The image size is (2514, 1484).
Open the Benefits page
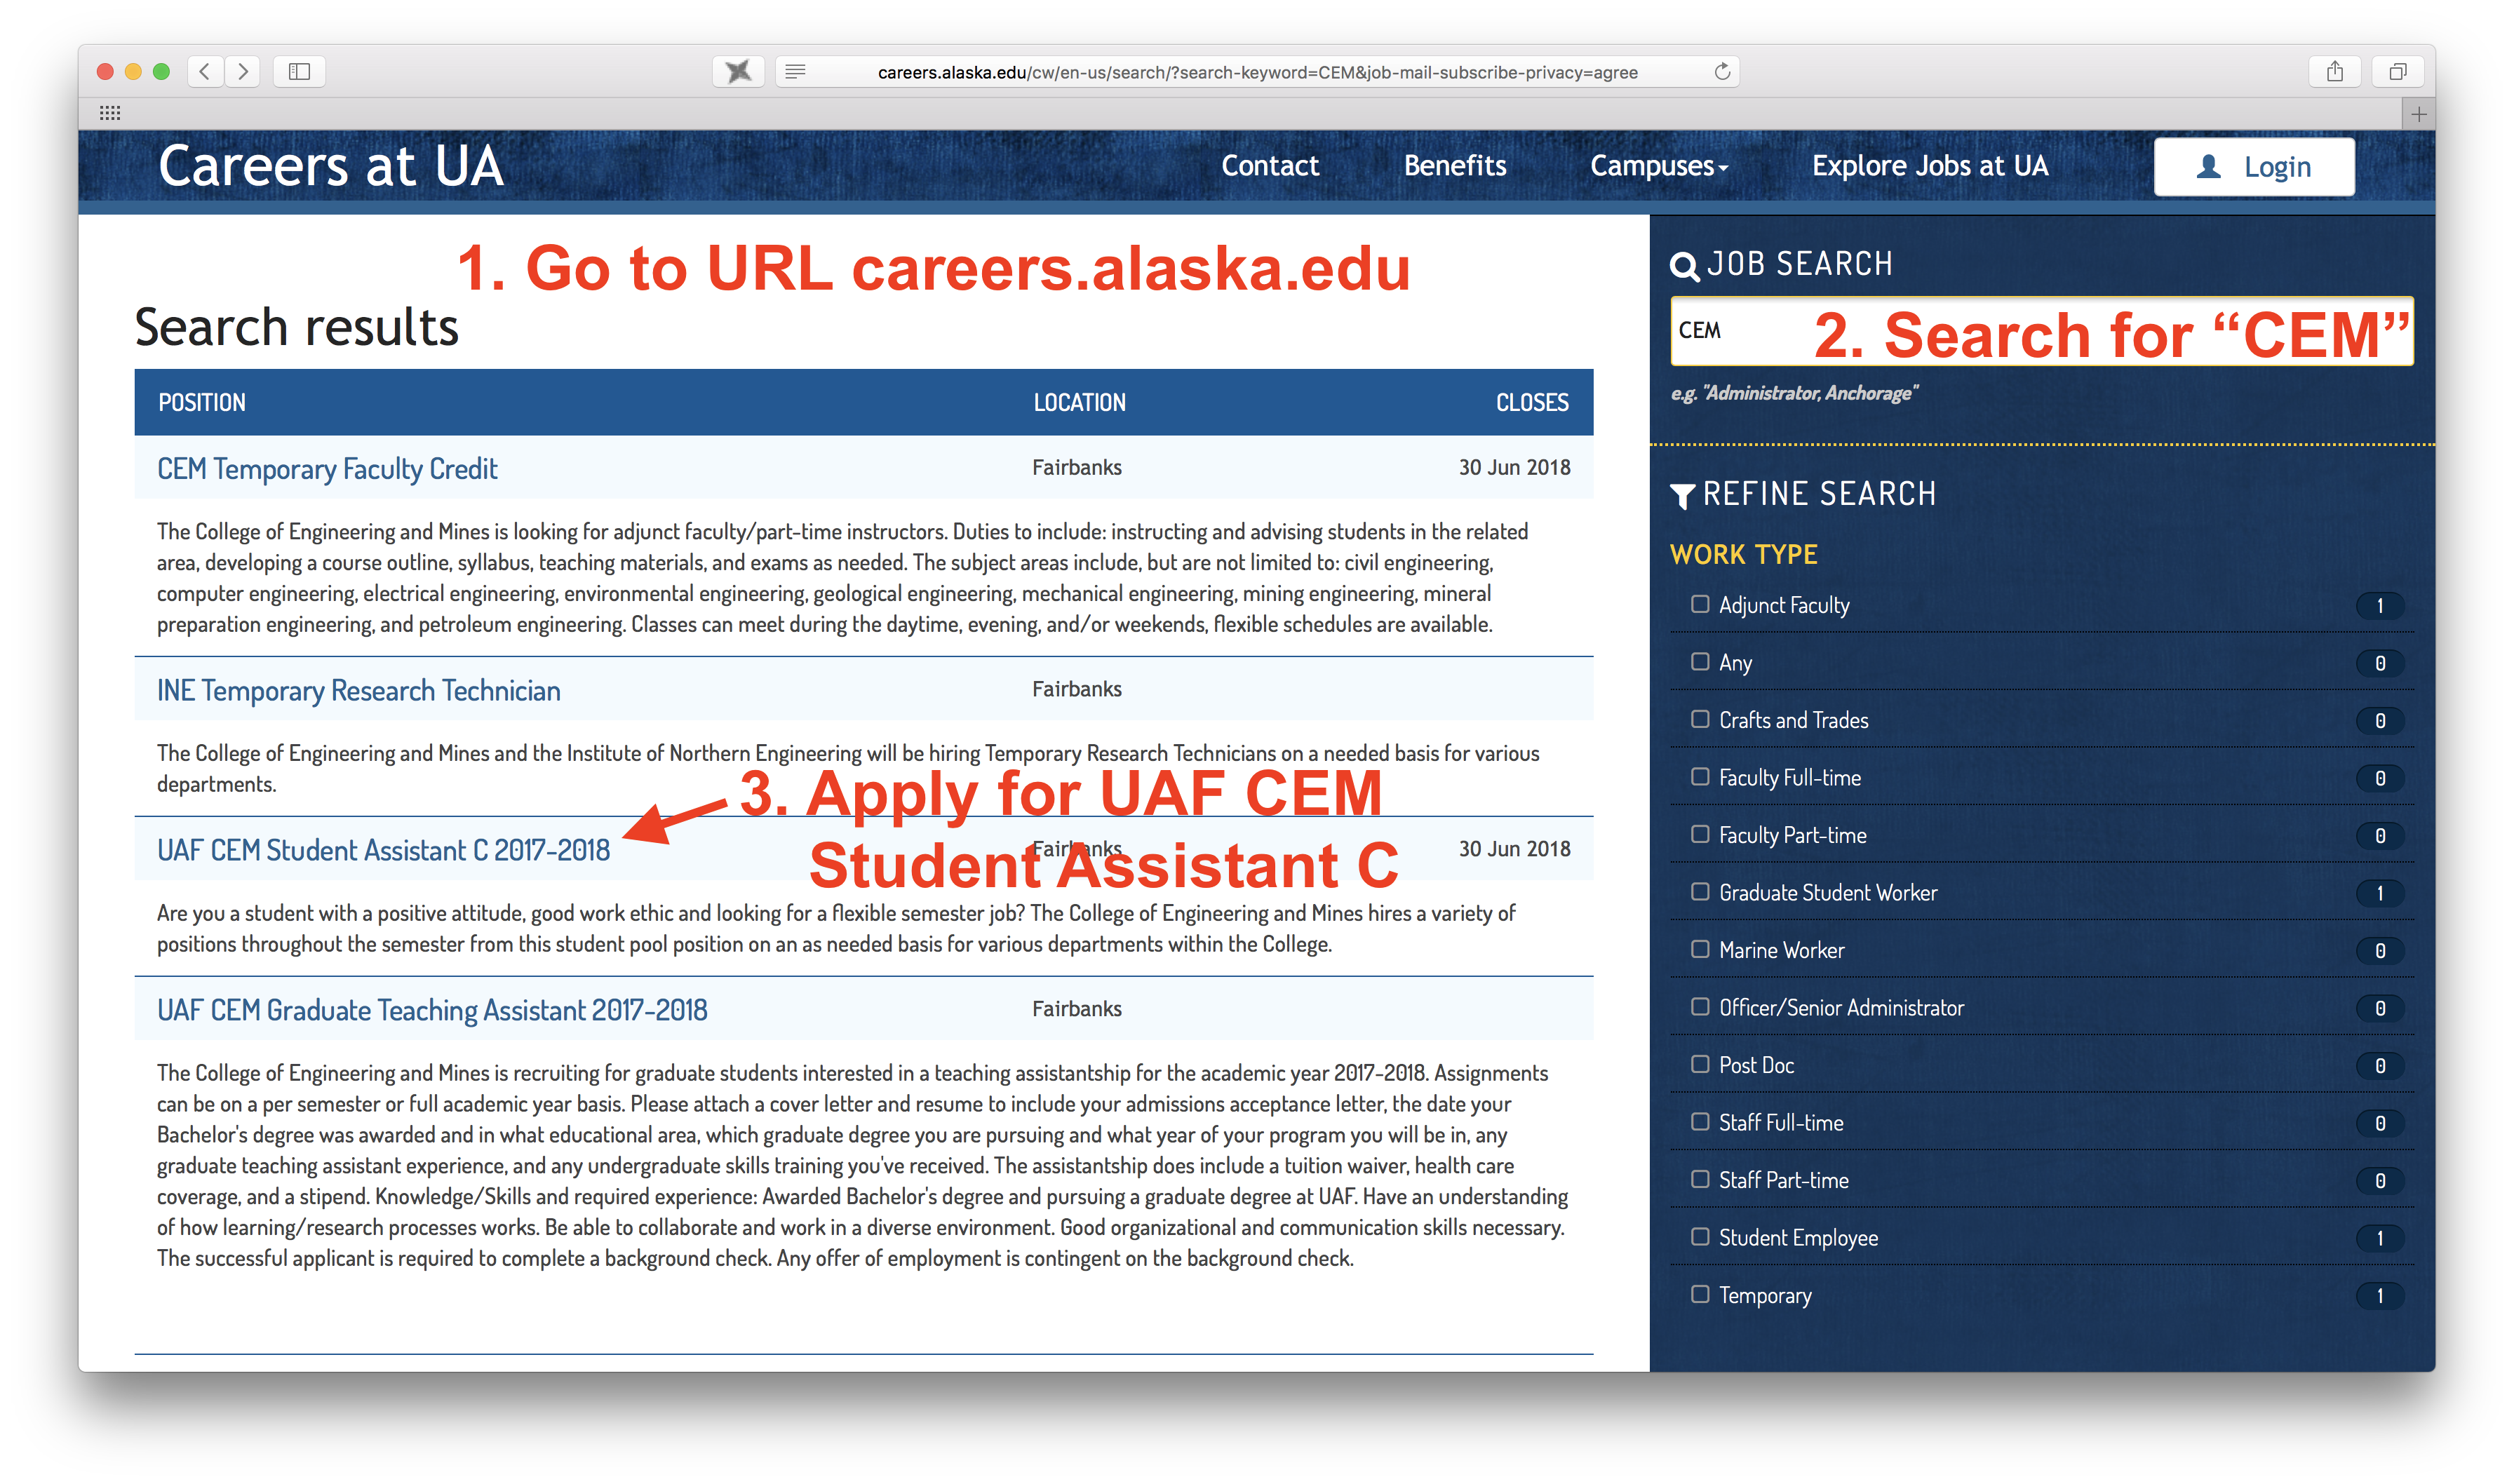(1454, 166)
